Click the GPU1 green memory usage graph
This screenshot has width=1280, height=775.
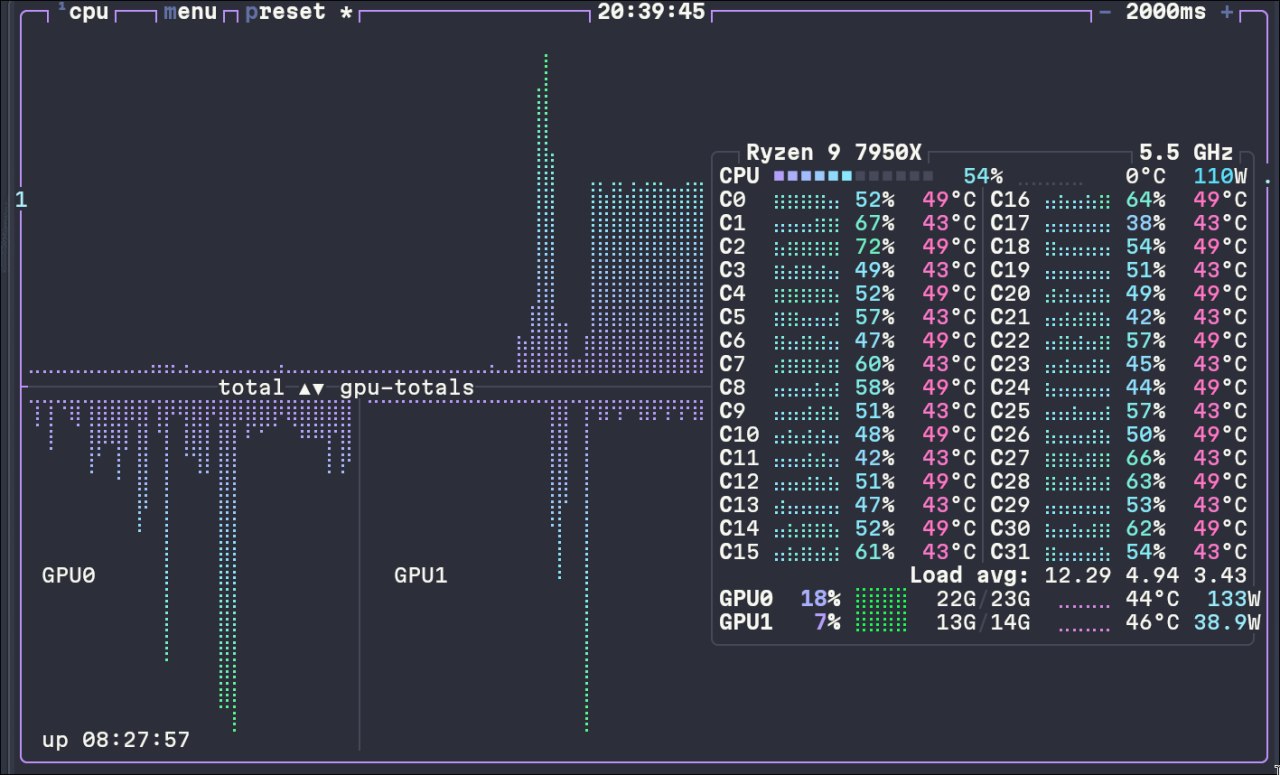point(881,623)
